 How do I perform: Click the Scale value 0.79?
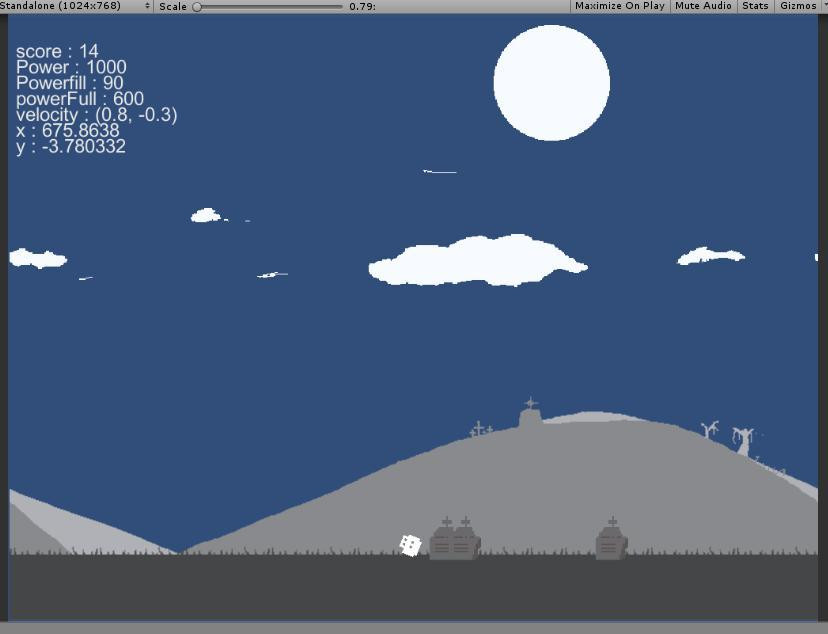(363, 6)
